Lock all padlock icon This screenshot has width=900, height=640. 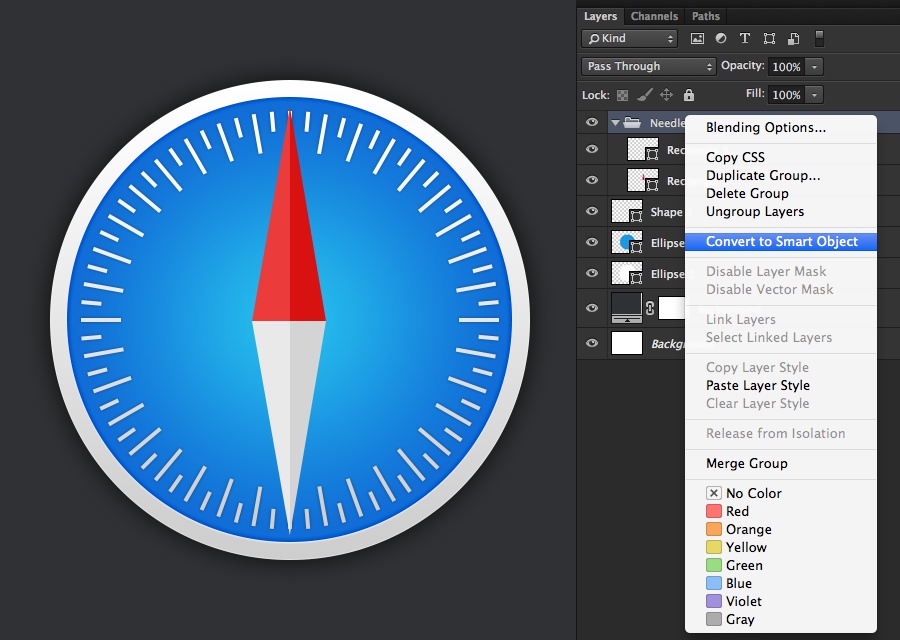(688, 95)
